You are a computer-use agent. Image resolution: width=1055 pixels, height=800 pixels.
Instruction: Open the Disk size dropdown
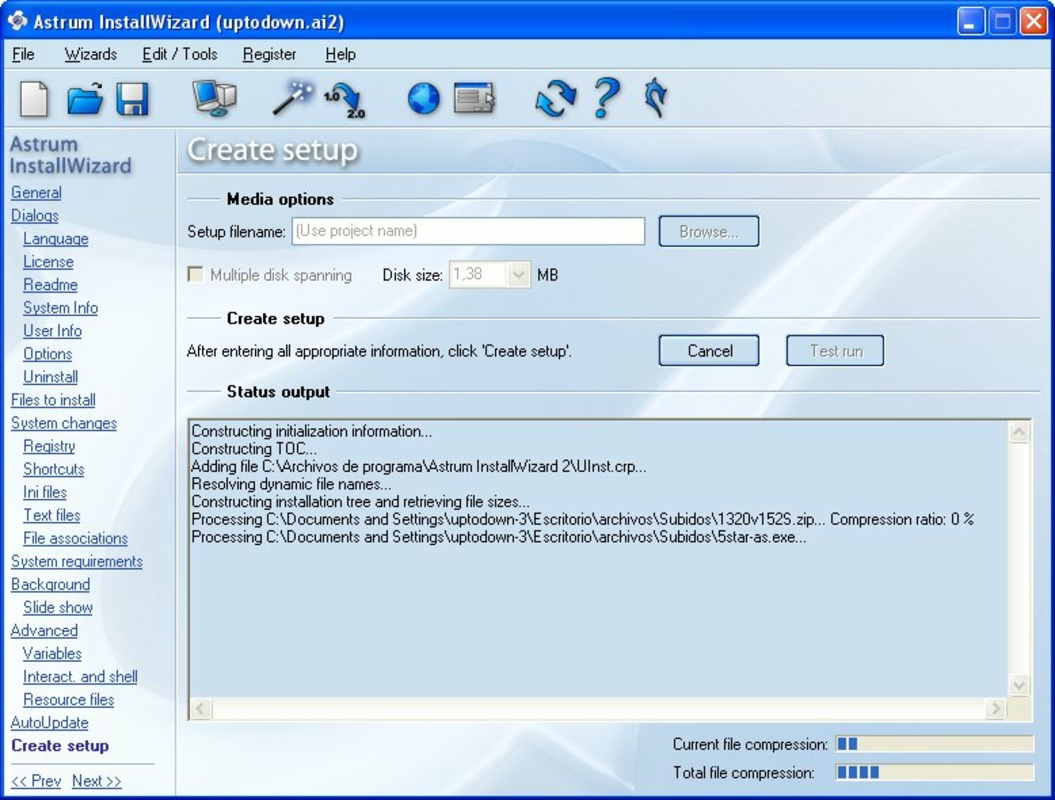tap(518, 274)
